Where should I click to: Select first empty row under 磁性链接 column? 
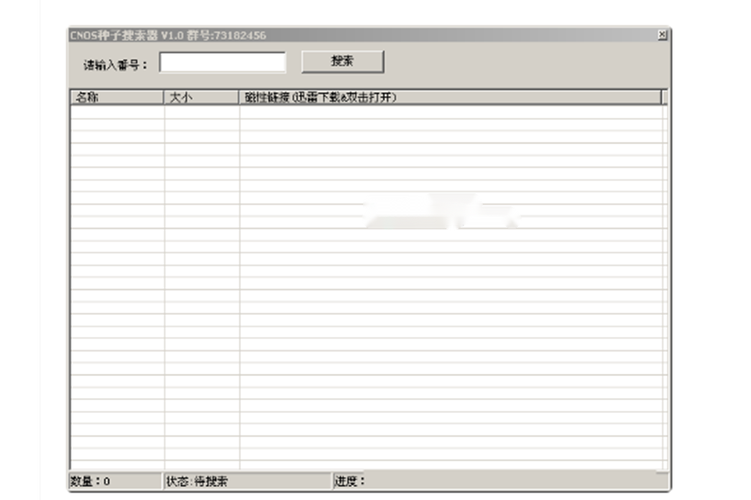450,112
